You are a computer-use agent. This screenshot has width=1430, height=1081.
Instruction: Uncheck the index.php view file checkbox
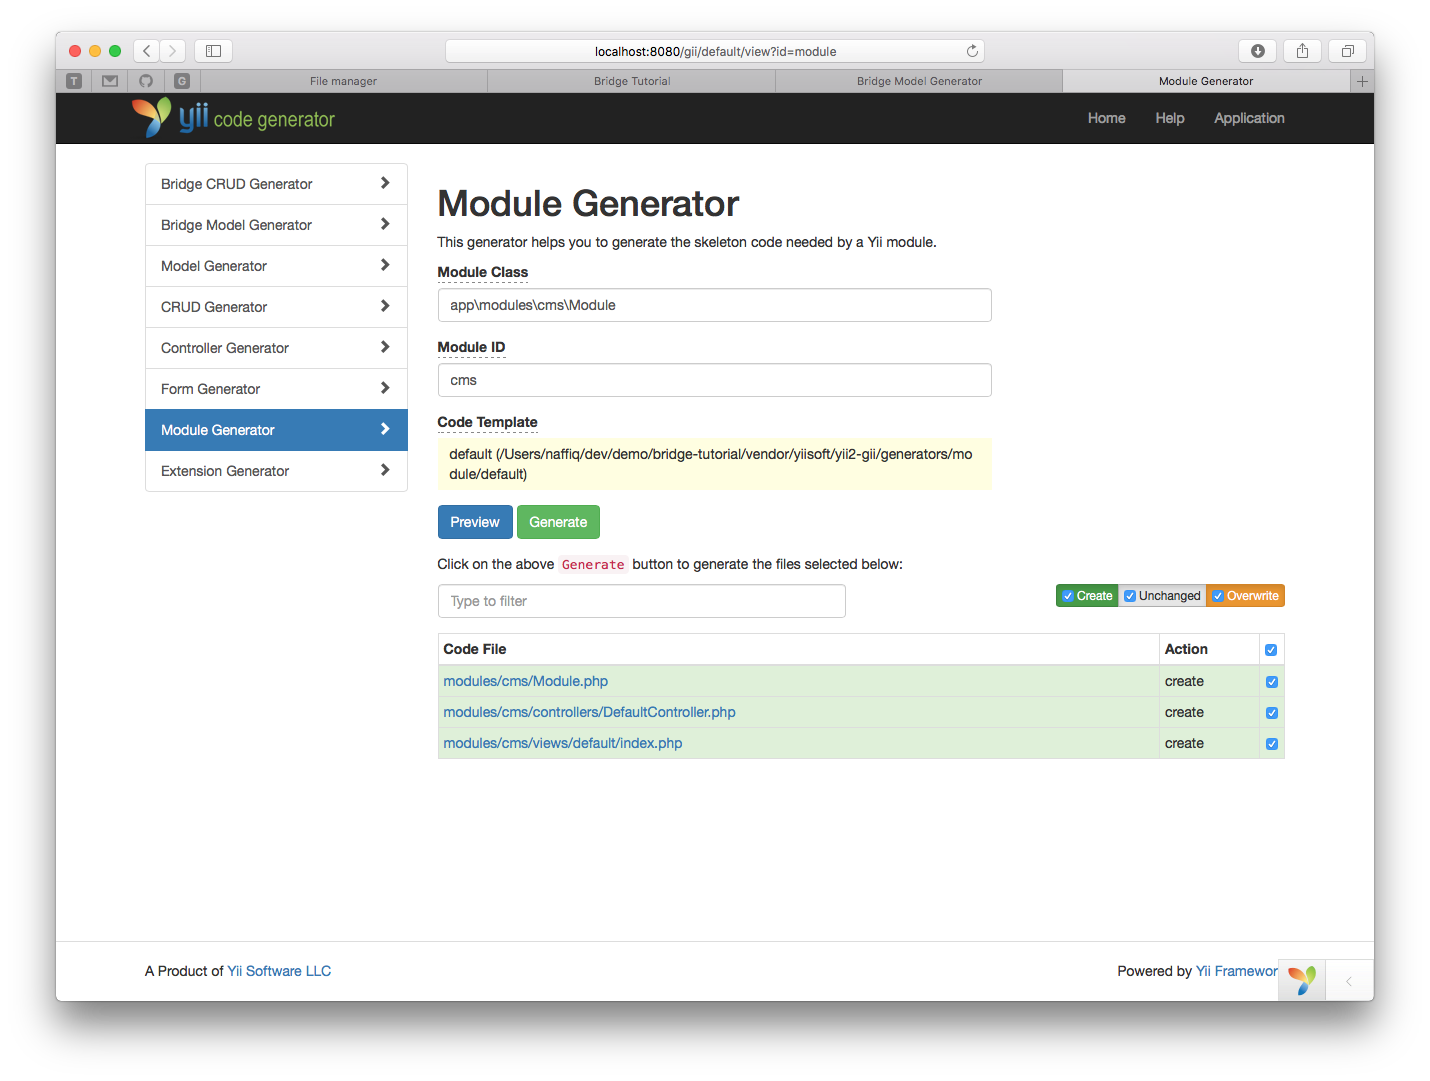1272,744
